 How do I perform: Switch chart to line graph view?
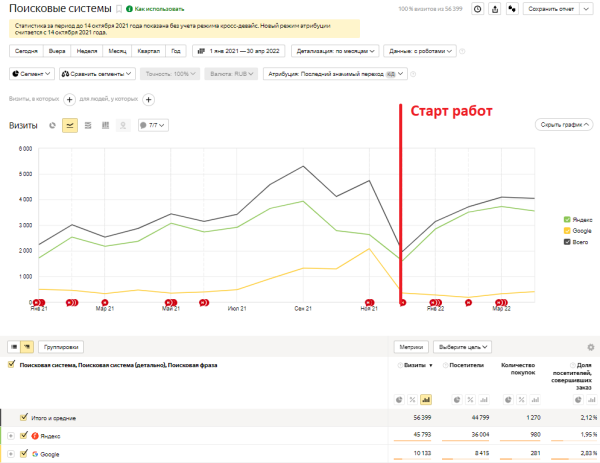coord(70,125)
